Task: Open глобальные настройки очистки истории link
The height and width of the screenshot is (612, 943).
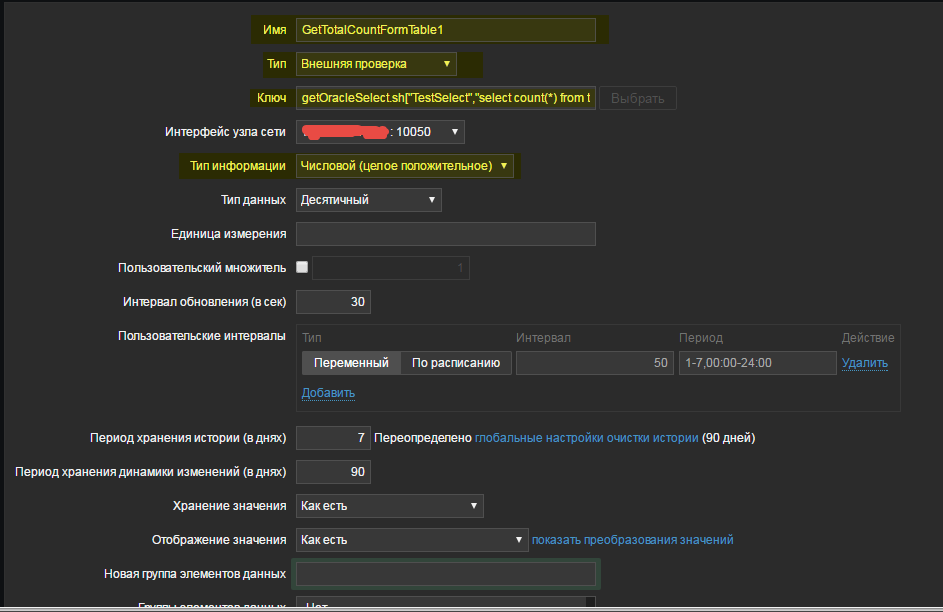Action: [x=586, y=438]
